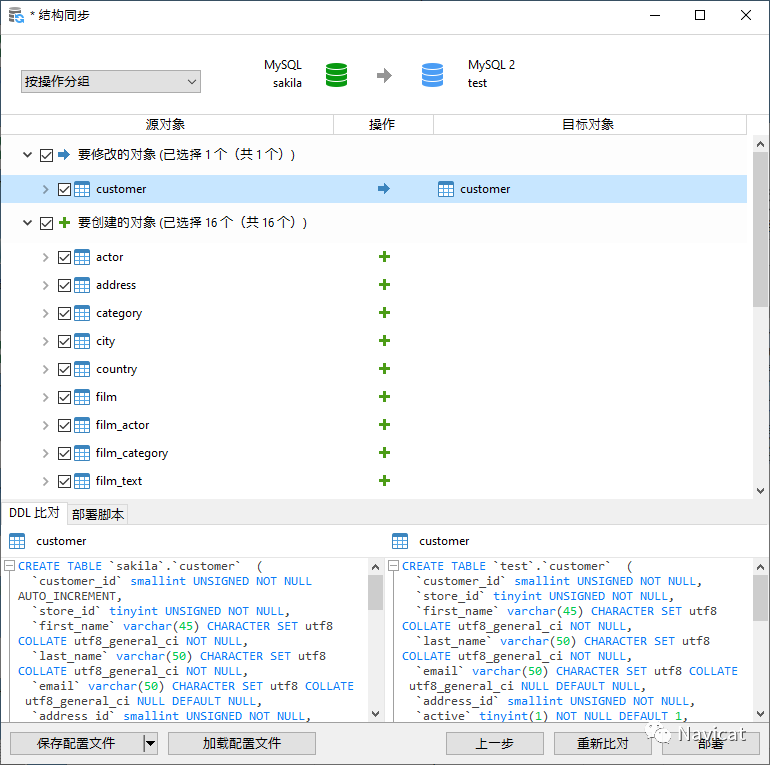Viewport: 770px width, 765px height.
Task: Click the film_category table icon
Action: point(82,453)
